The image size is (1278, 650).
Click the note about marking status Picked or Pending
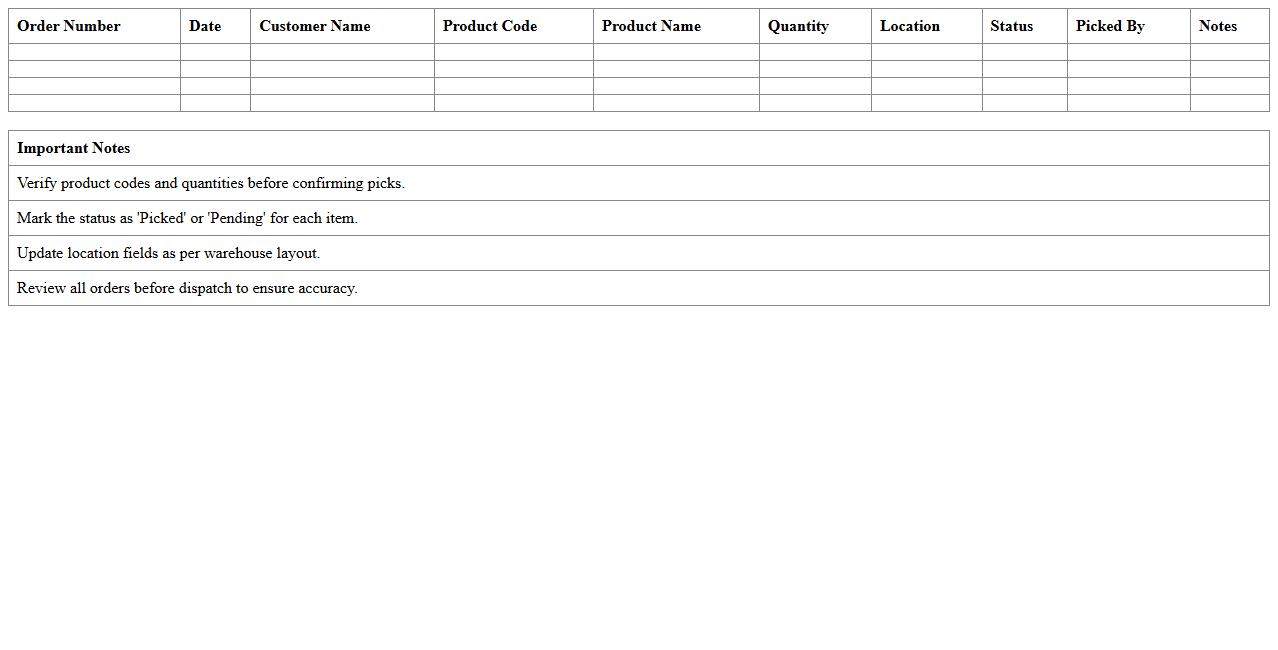(x=185, y=218)
